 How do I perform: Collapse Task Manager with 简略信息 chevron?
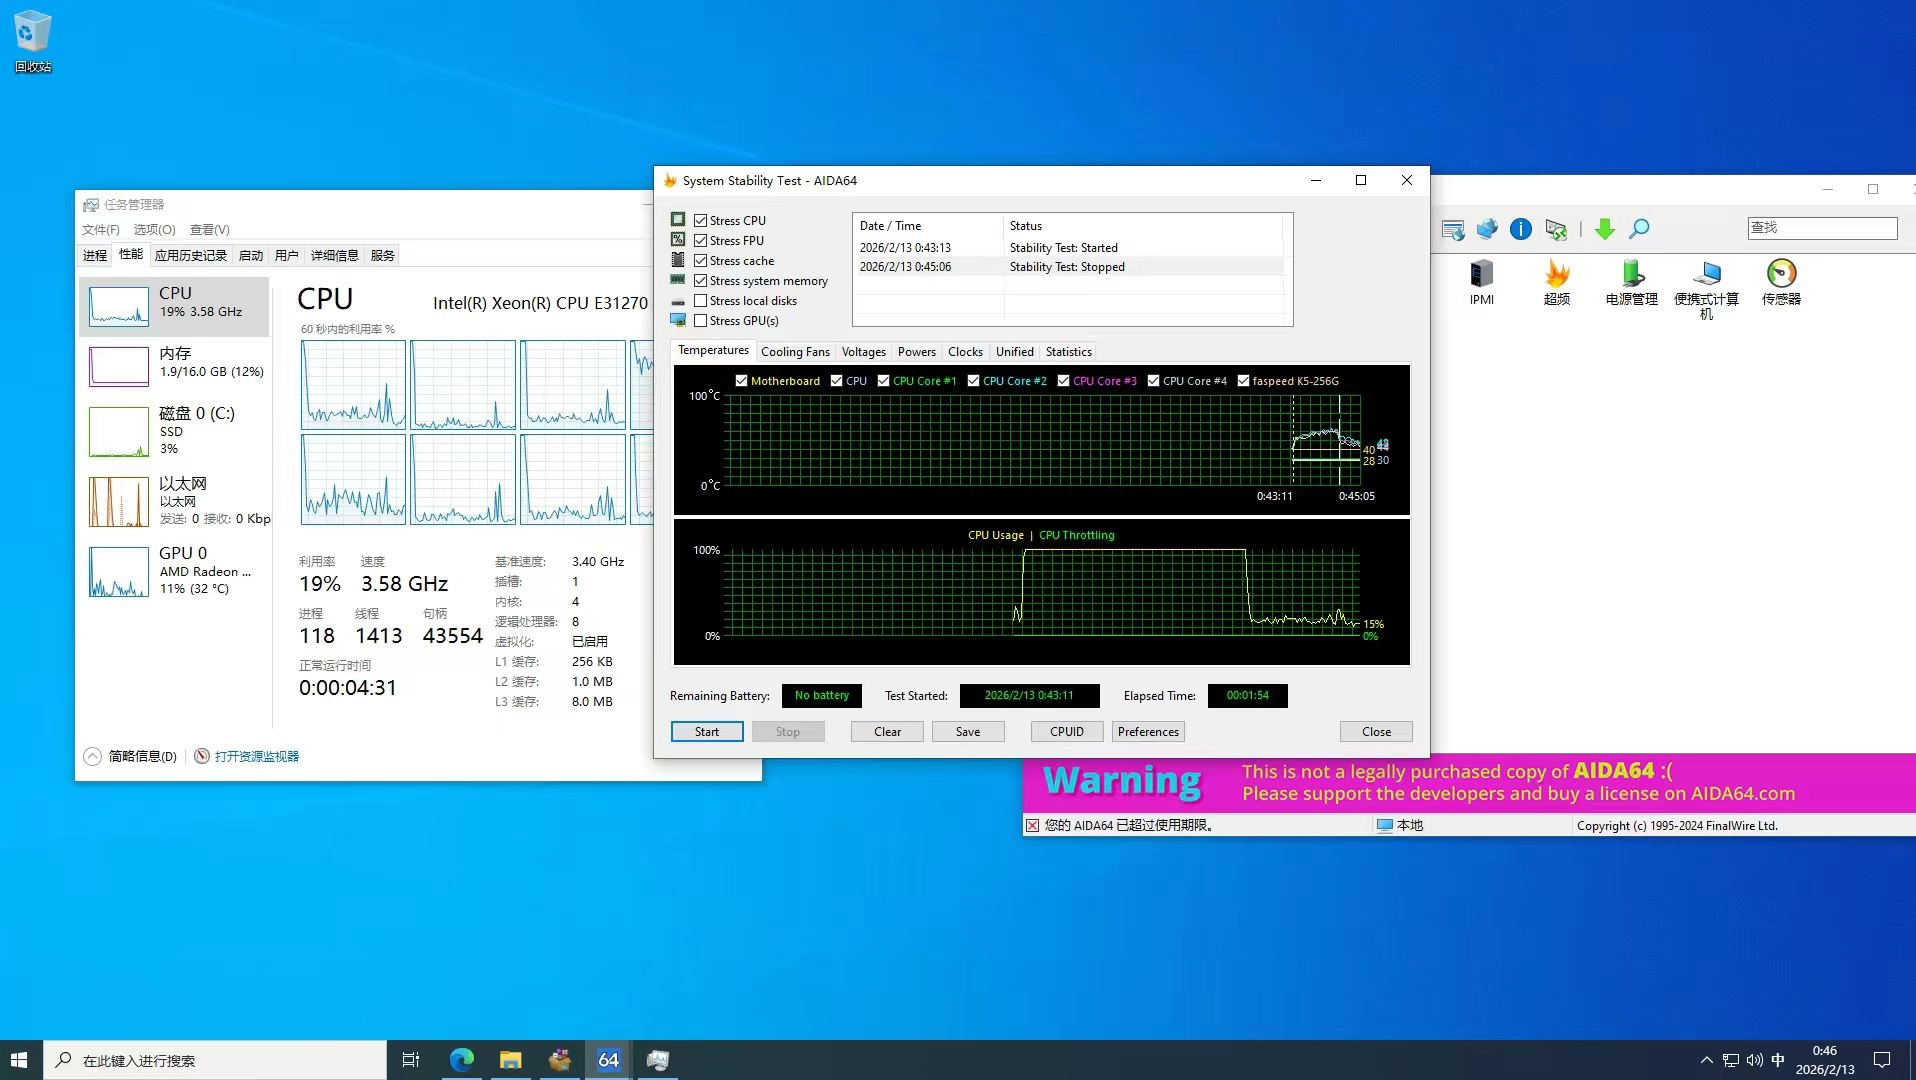click(x=93, y=757)
